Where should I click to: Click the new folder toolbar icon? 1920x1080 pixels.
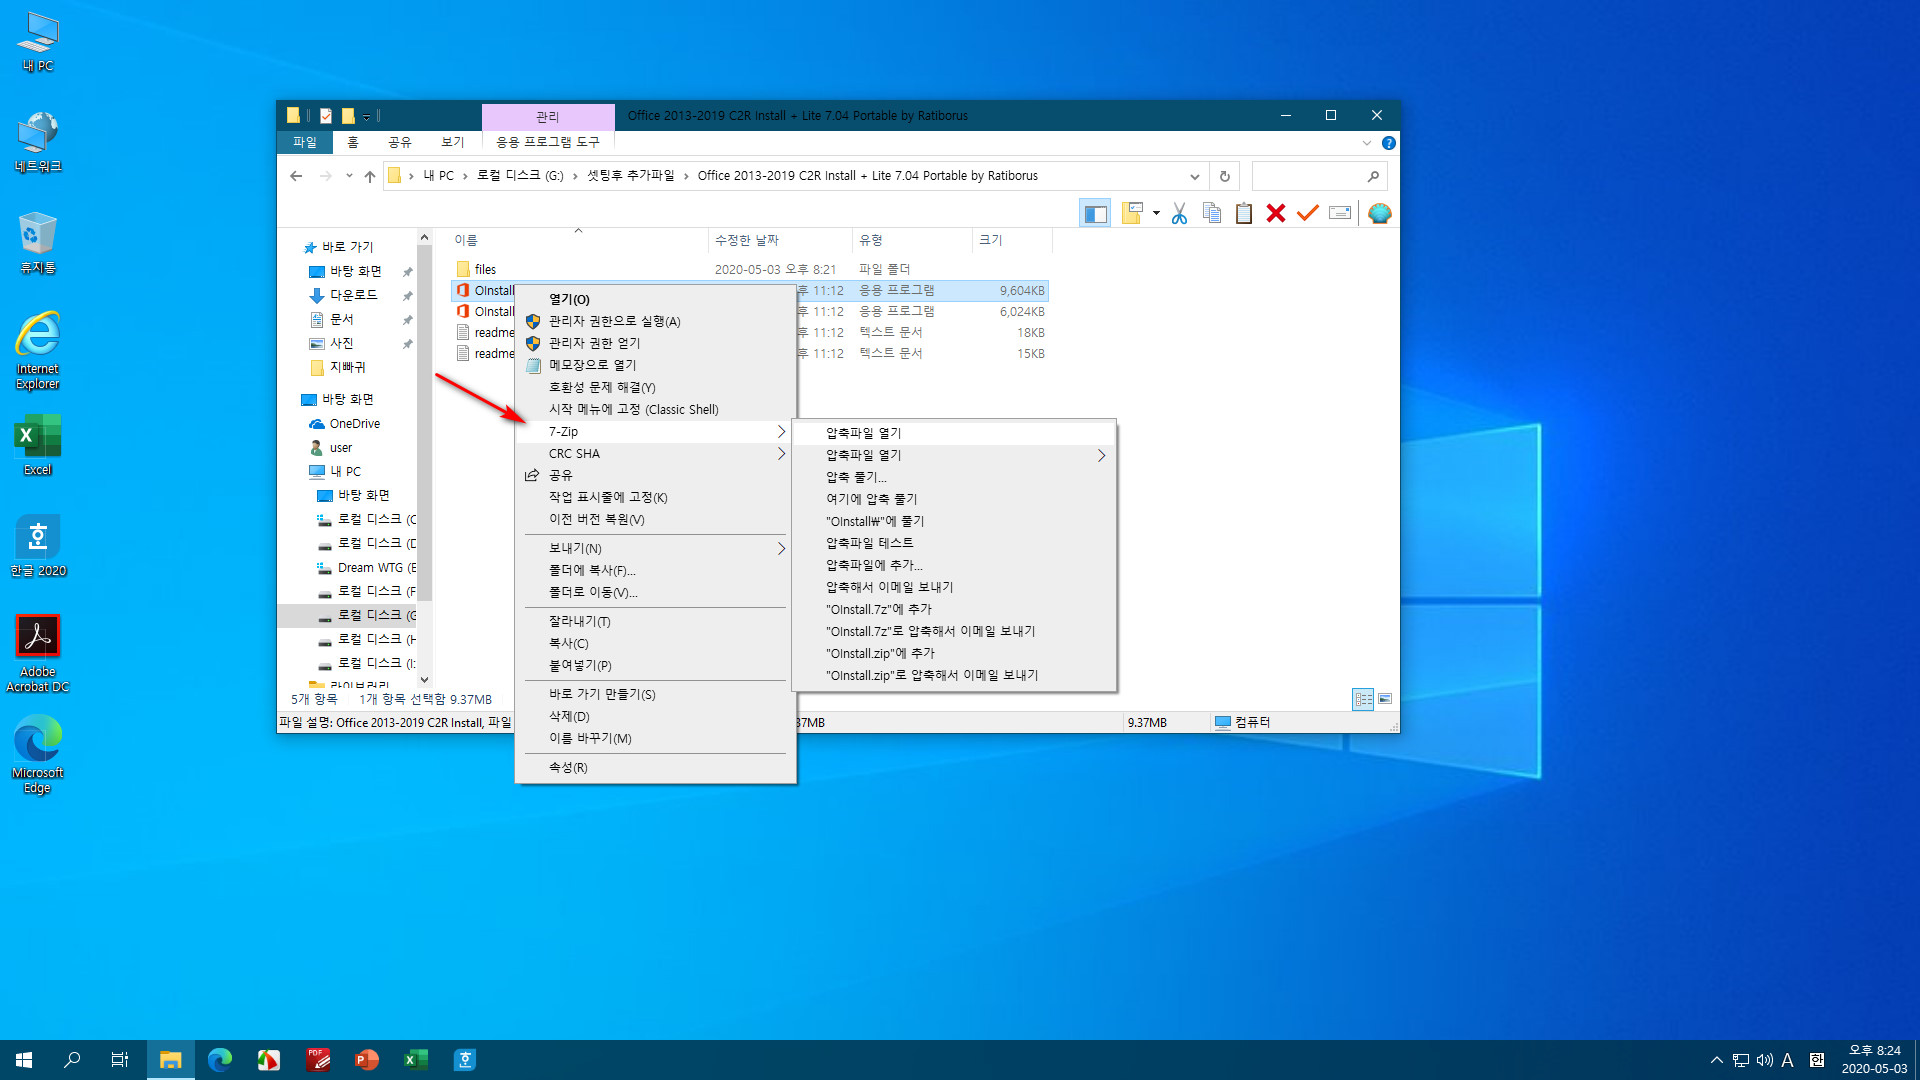1132,213
